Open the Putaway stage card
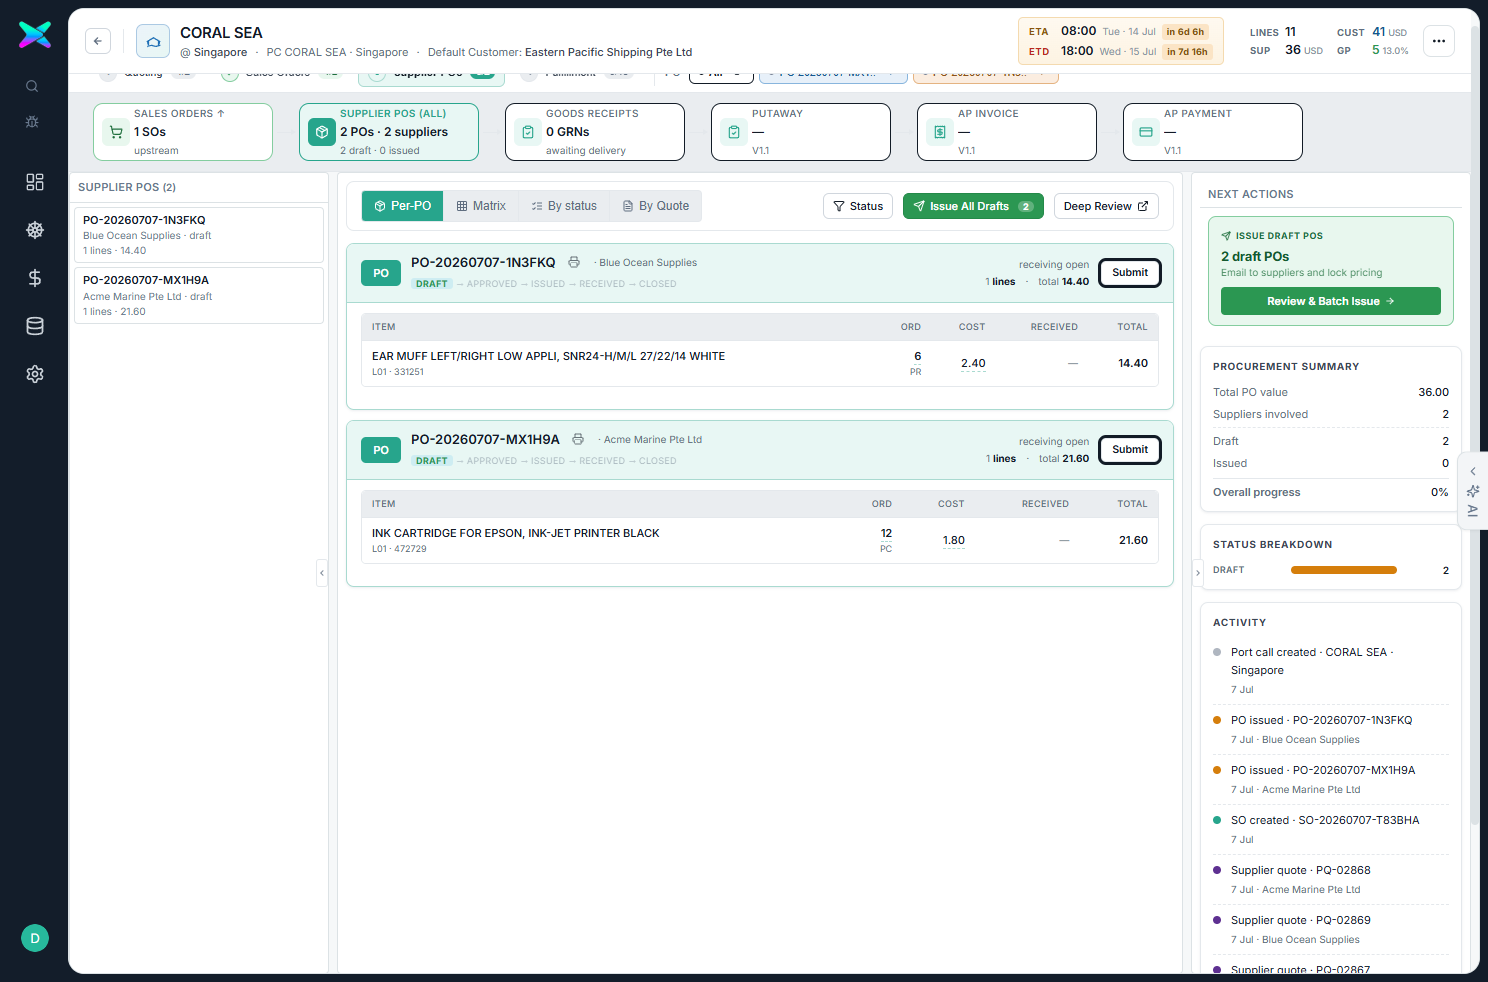The width and height of the screenshot is (1488, 982). (801, 132)
